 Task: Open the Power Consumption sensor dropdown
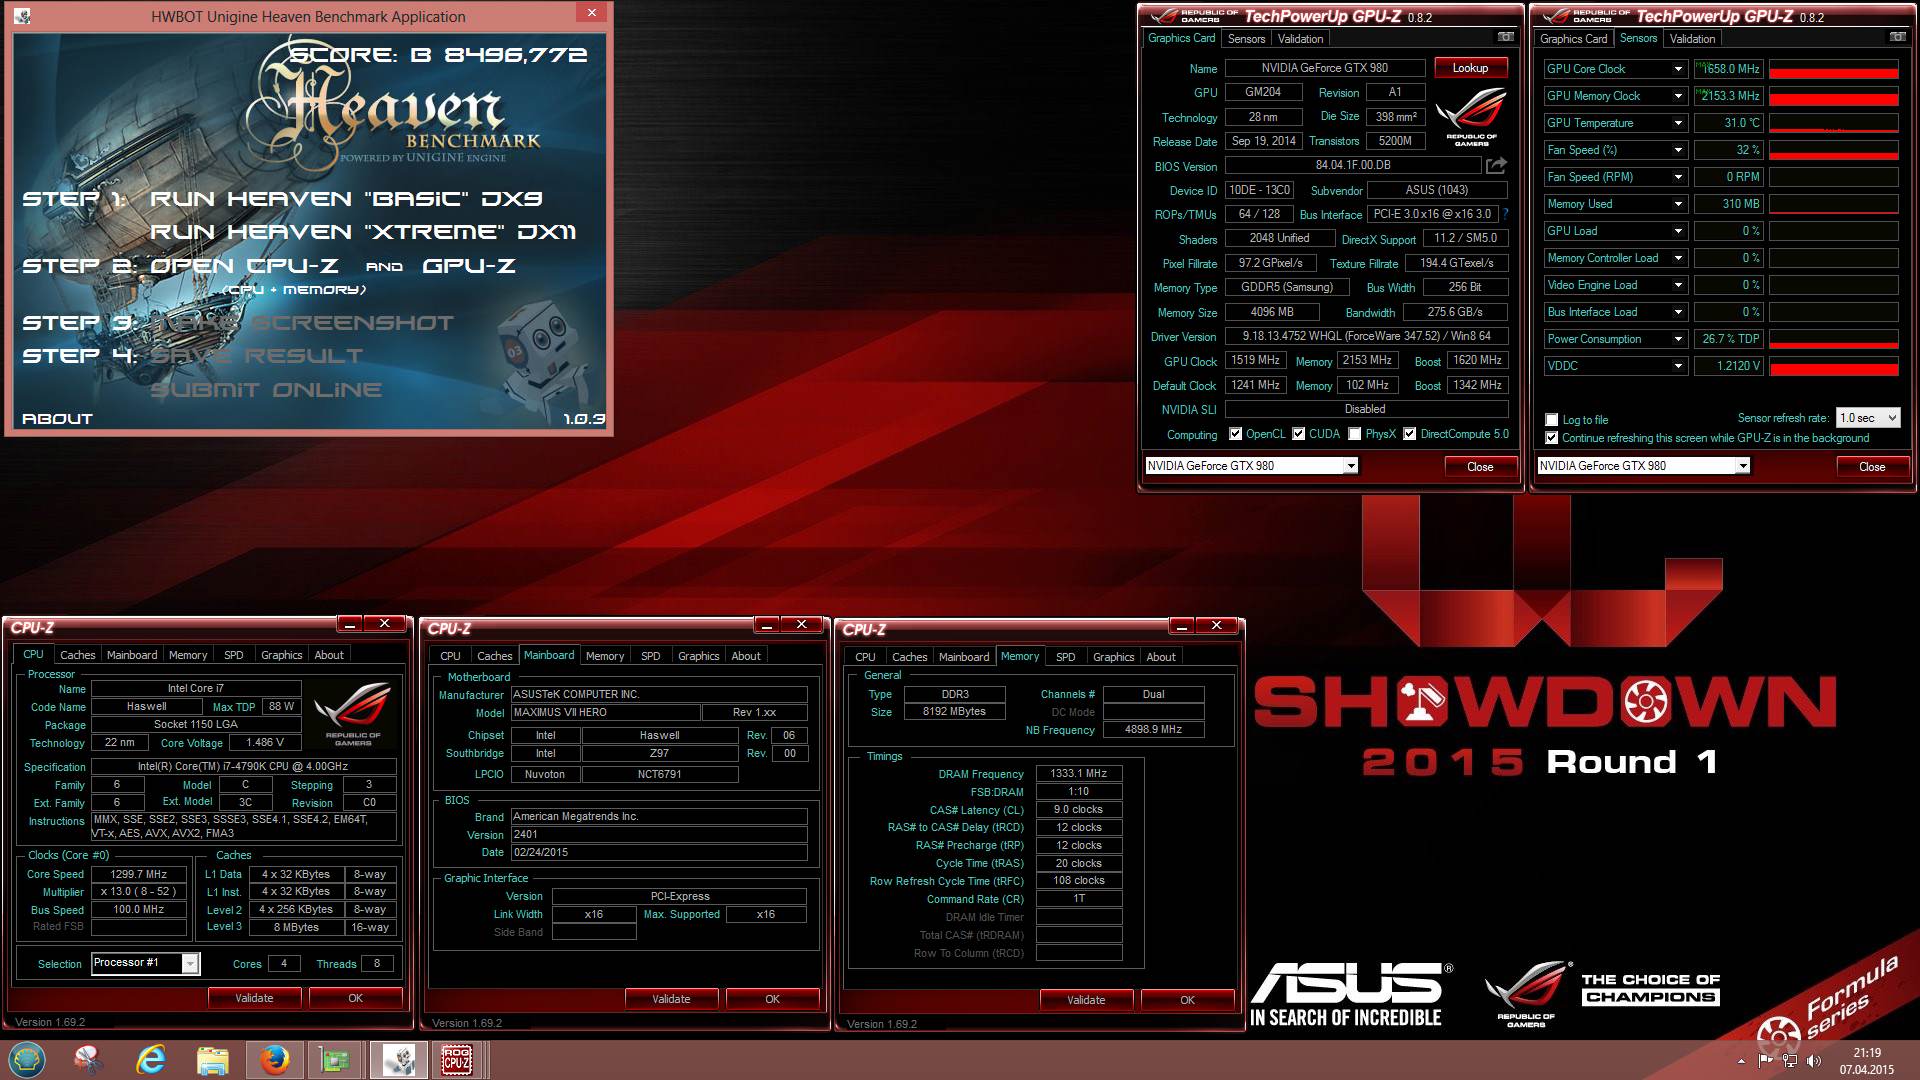point(1677,339)
